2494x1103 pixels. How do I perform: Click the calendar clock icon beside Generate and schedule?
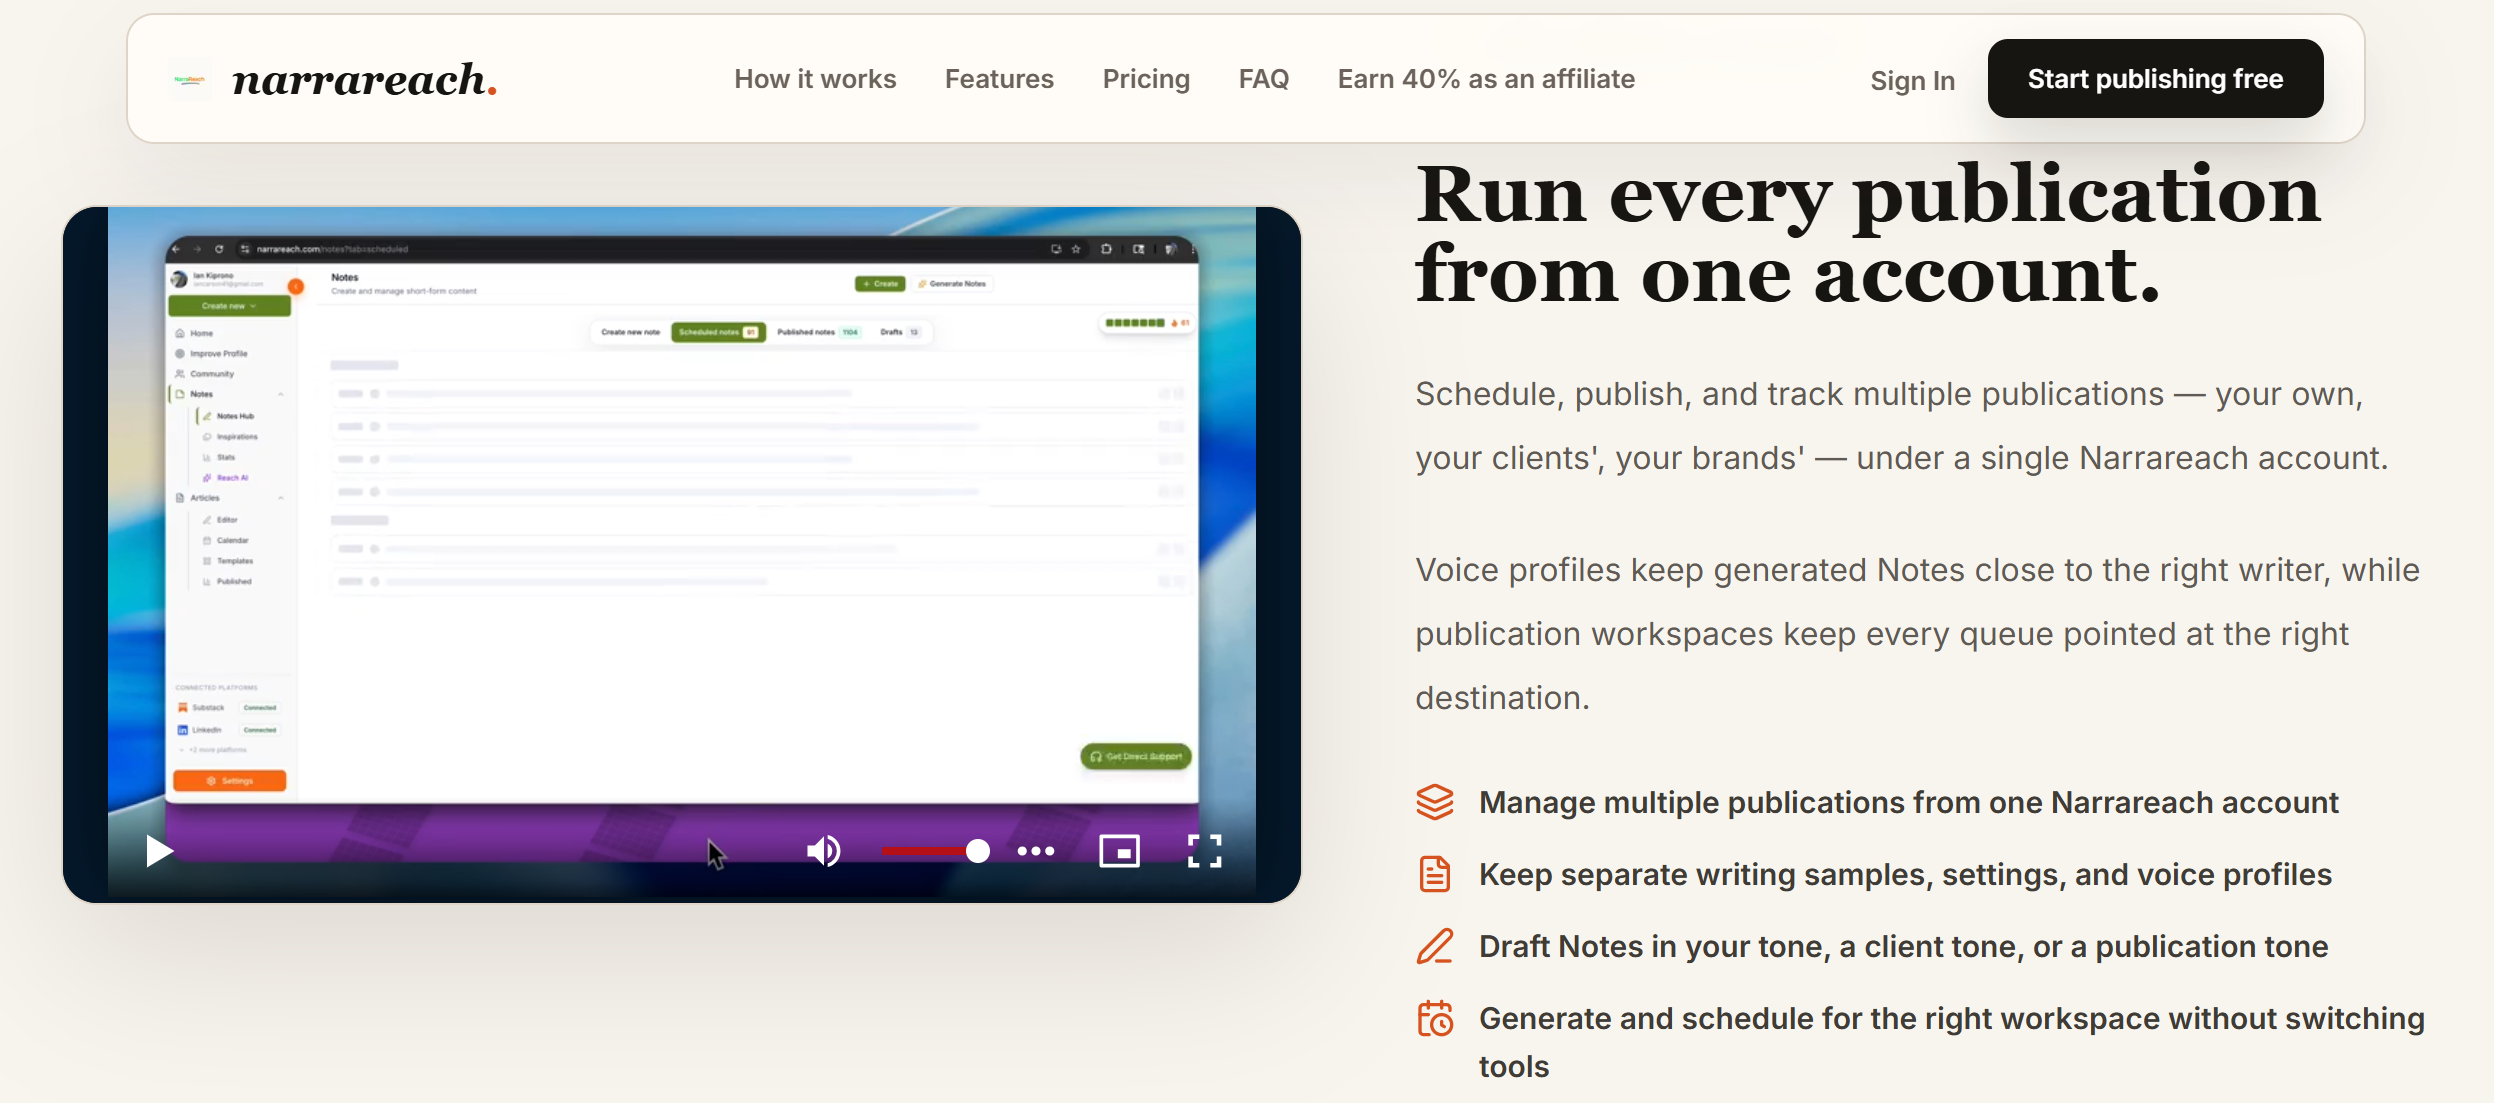(x=1435, y=1018)
